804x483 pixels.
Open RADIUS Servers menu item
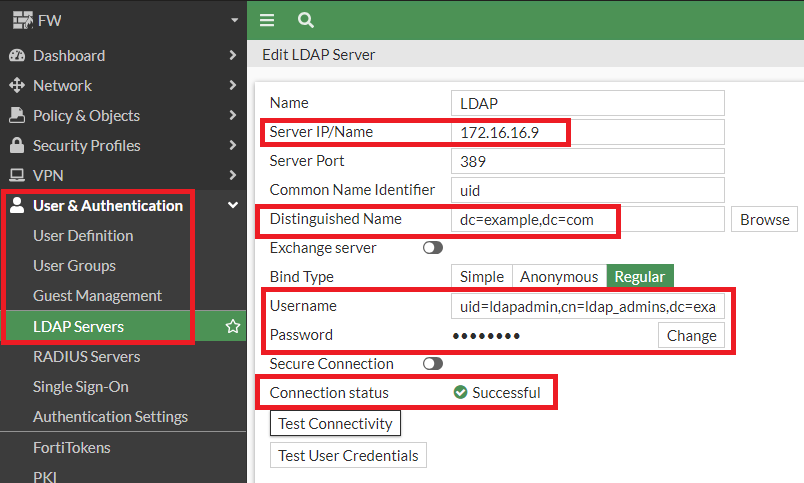click(x=87, y=356)
